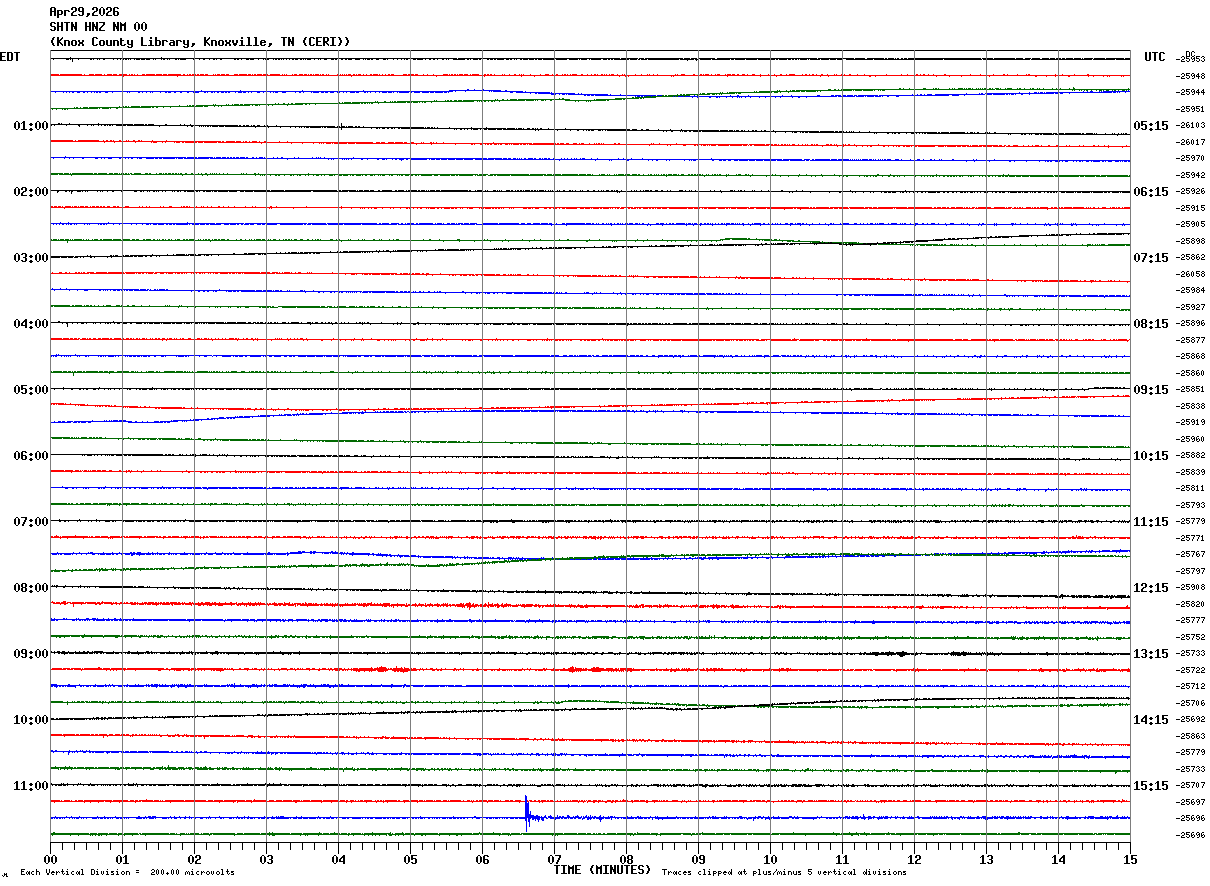The height and width of the screenshot is (886, 1210).
Task: Click the '02:00' EDT hour label
Action: coord(31,192)
